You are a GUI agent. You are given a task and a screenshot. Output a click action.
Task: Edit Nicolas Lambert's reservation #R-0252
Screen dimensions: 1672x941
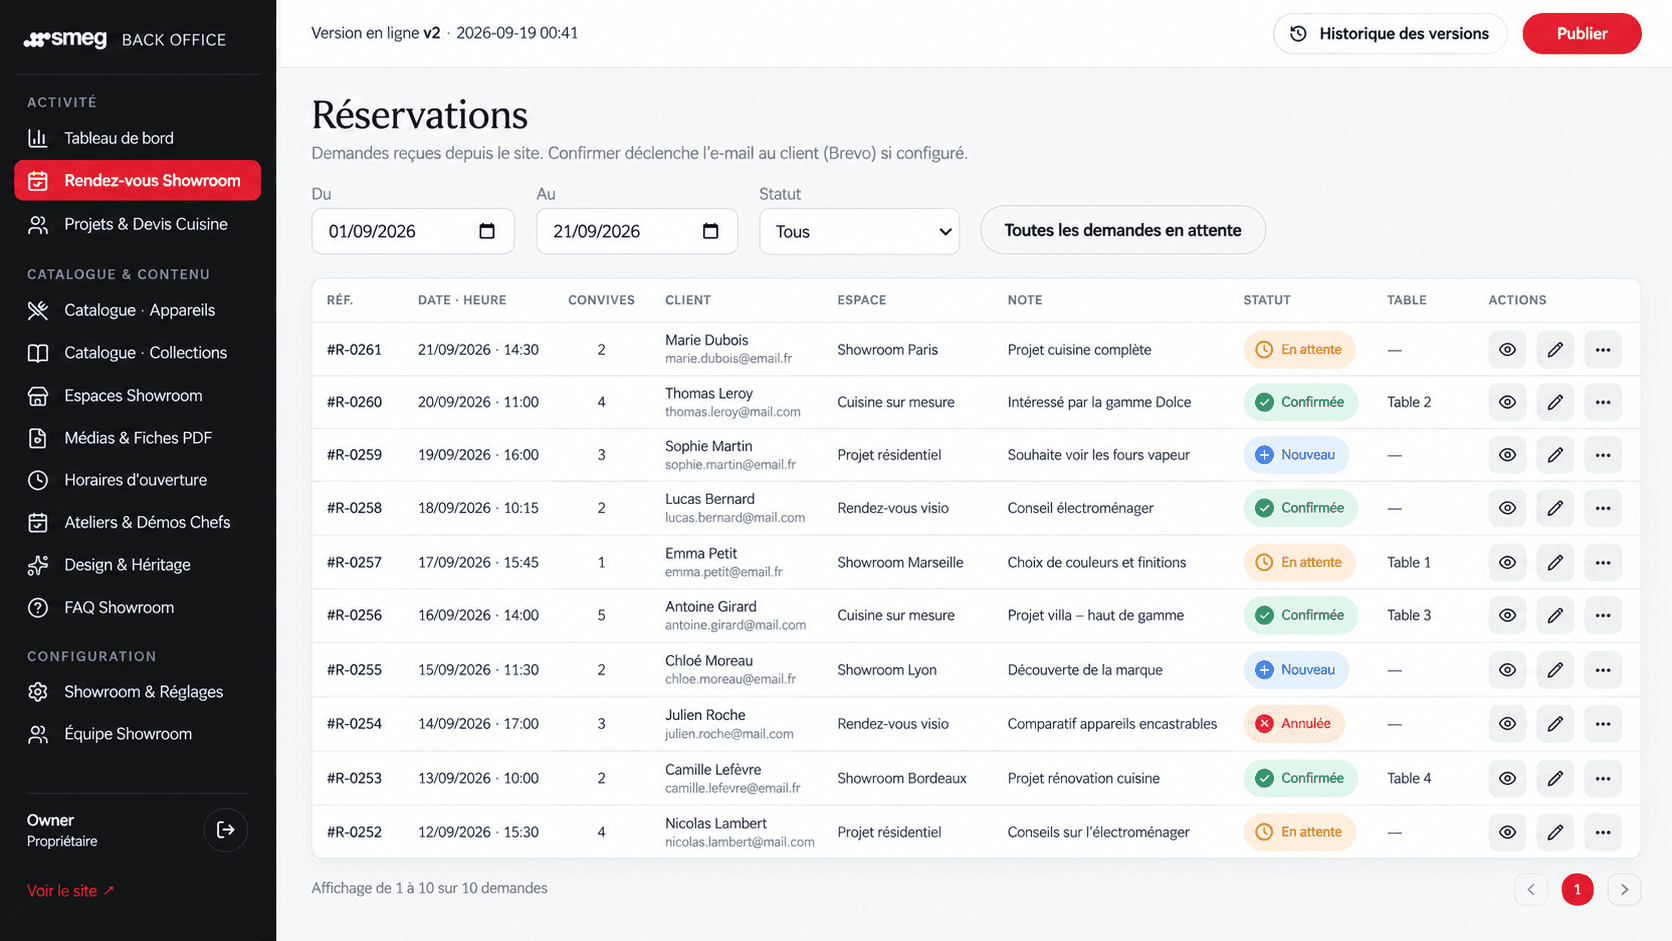click(1555, 832)
